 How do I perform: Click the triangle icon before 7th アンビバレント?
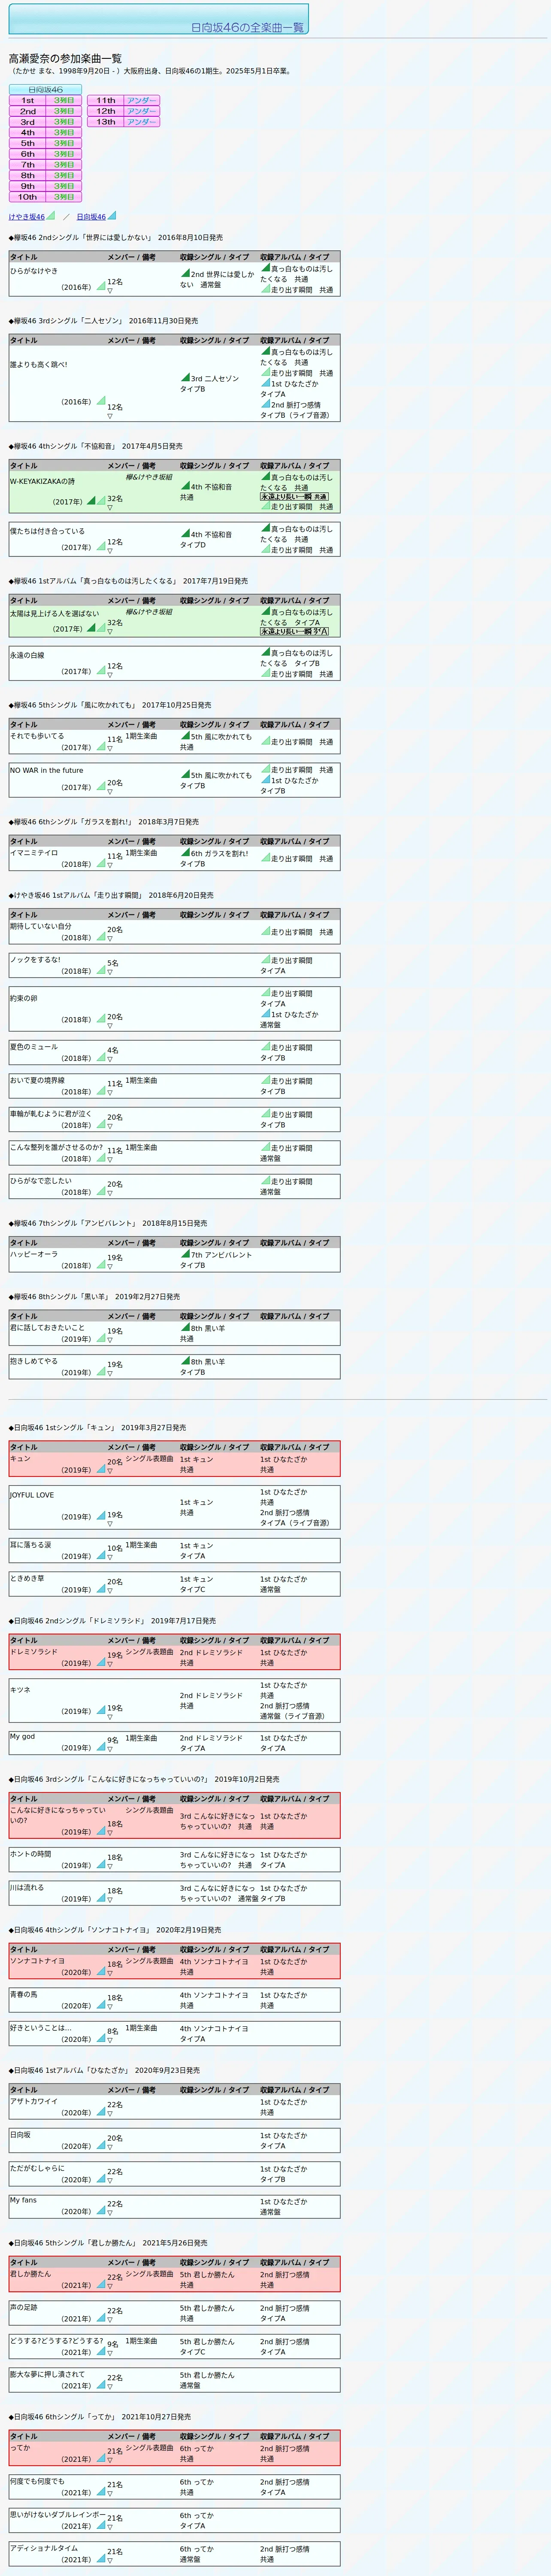pyautogui.click(x=185, y=1254)
